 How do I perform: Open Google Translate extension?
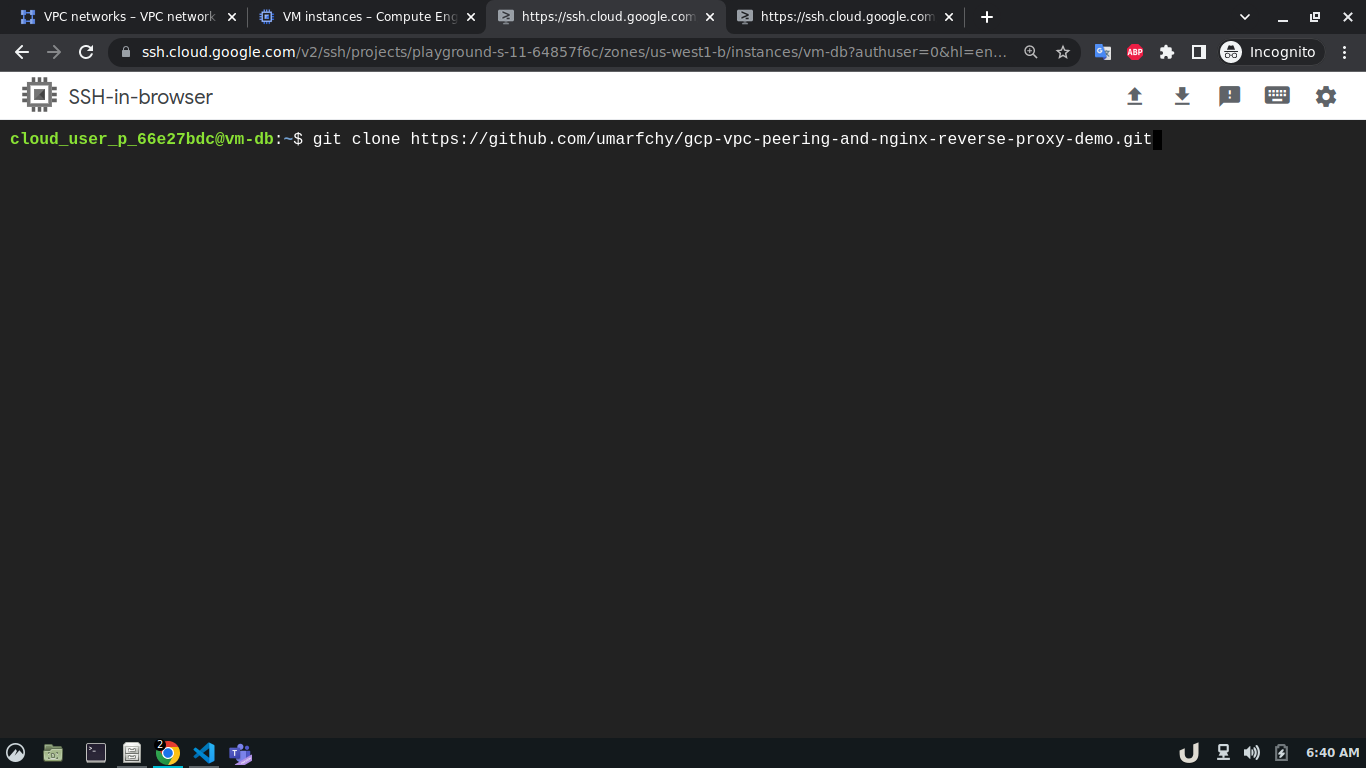coord(1103,52)
